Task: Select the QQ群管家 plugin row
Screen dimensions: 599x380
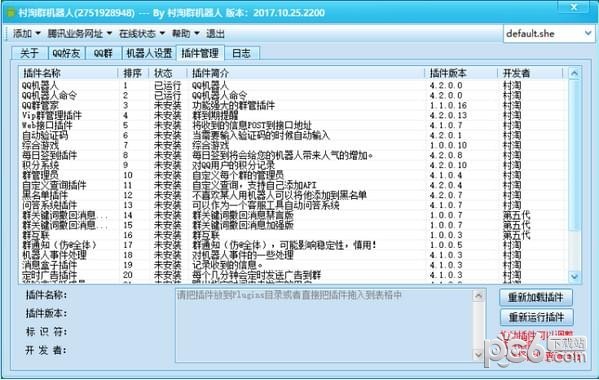Action: point(292,105)
